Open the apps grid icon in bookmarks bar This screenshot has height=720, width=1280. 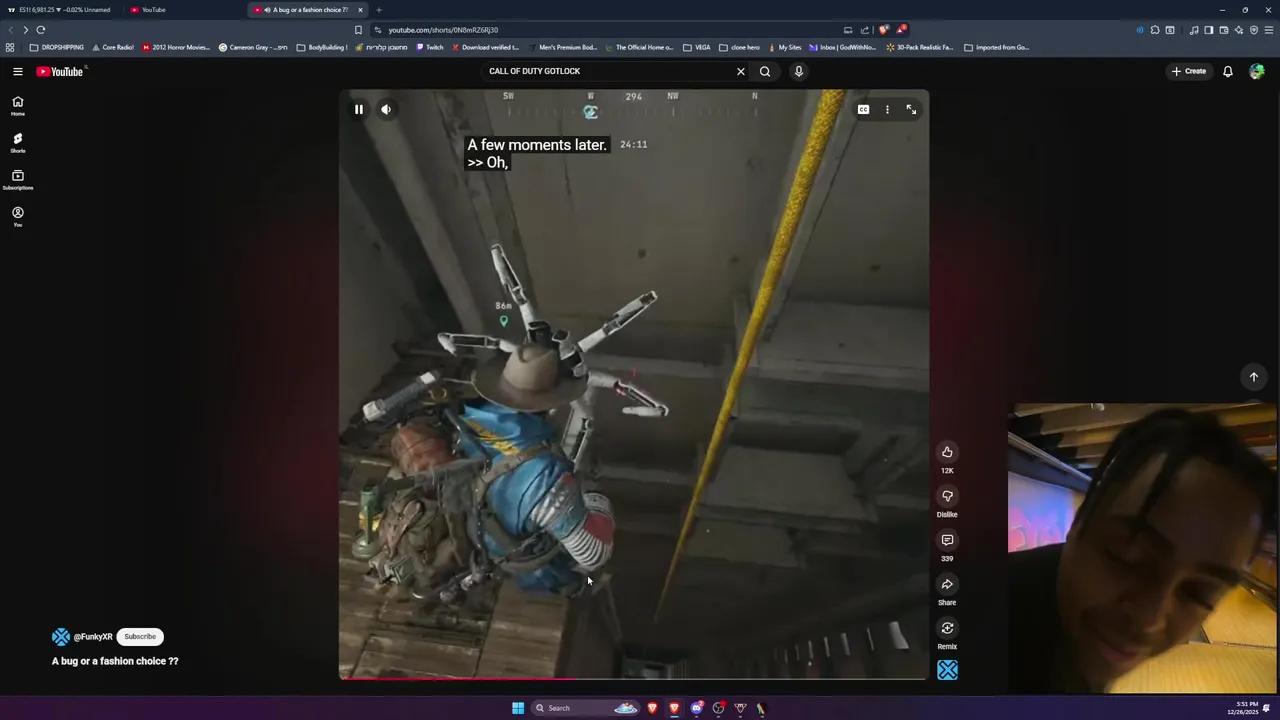click(x=10, y=47)
